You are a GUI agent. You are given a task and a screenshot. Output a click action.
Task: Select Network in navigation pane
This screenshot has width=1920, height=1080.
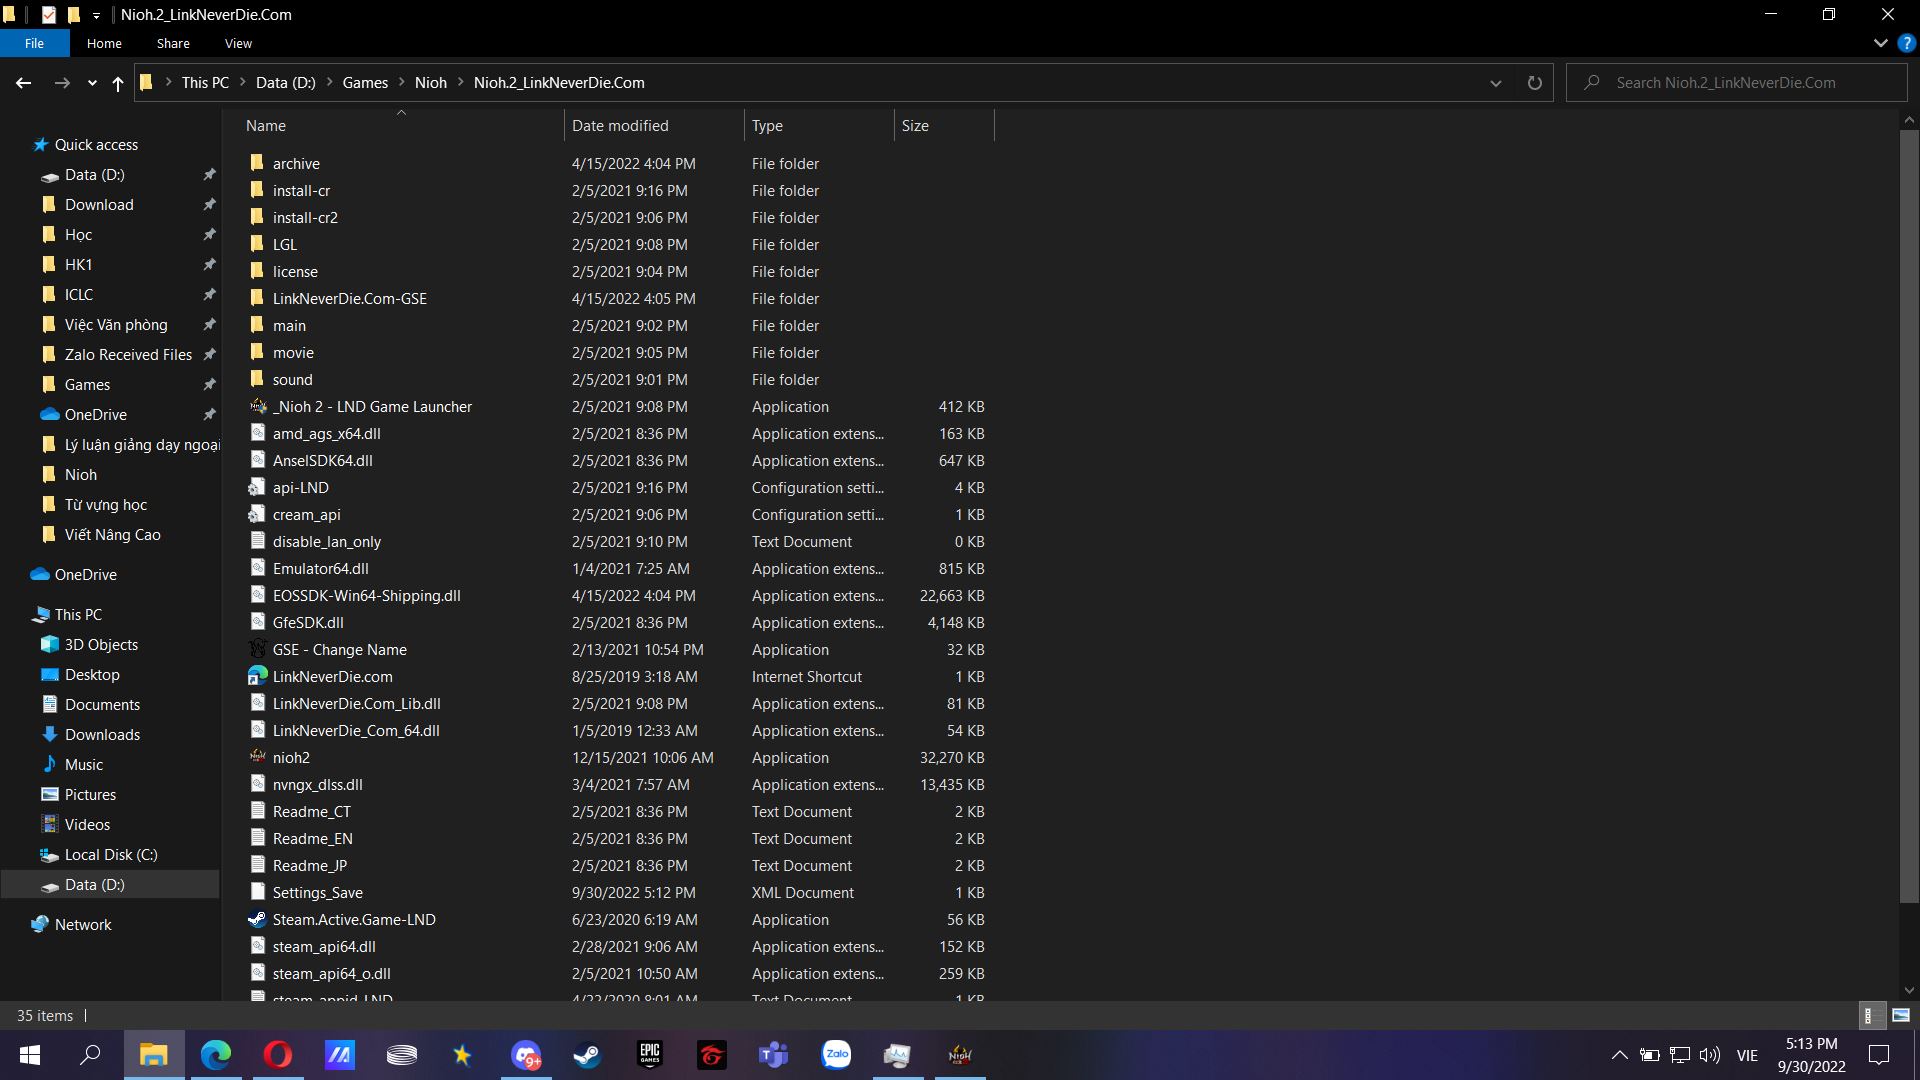pyautogui.click(x=83, y=925)
